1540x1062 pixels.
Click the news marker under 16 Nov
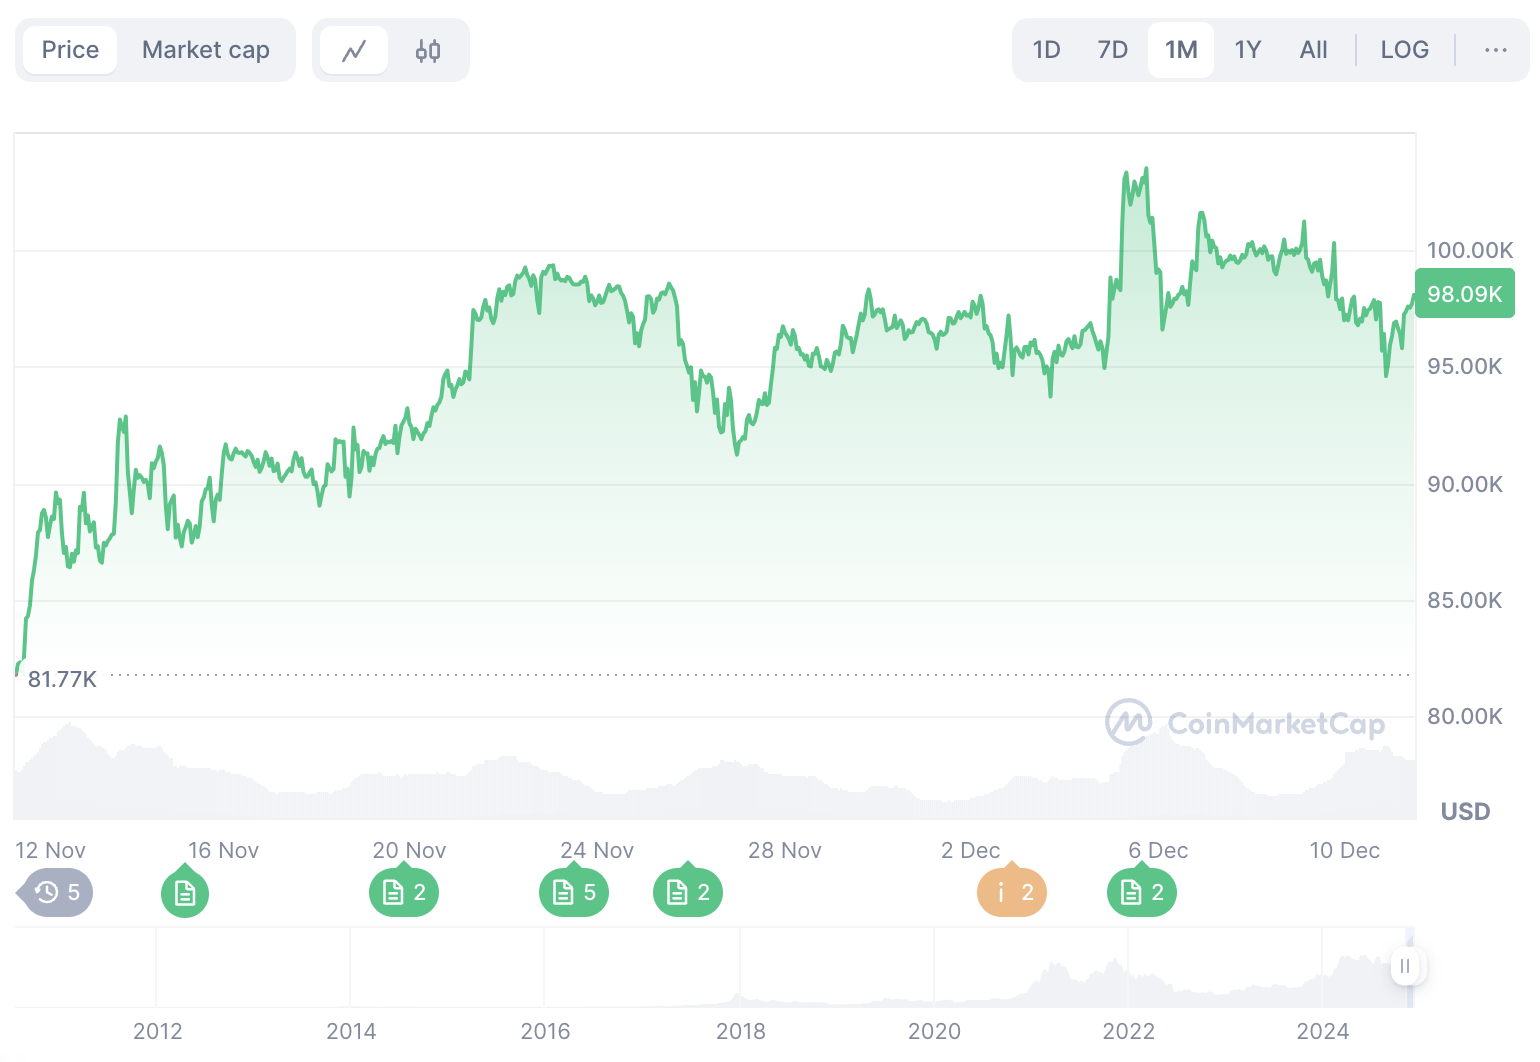(x=185, y=892)
